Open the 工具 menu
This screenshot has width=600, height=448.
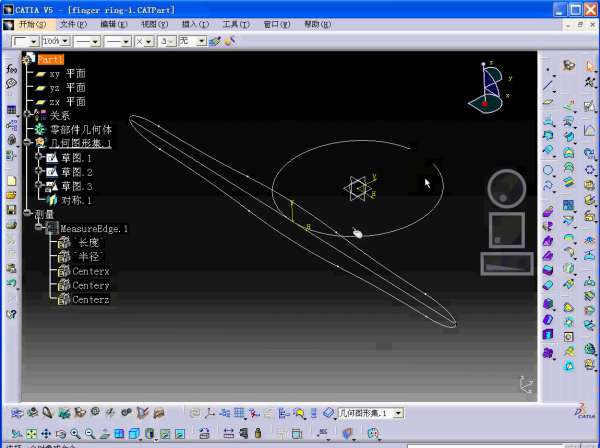[235, 24]
